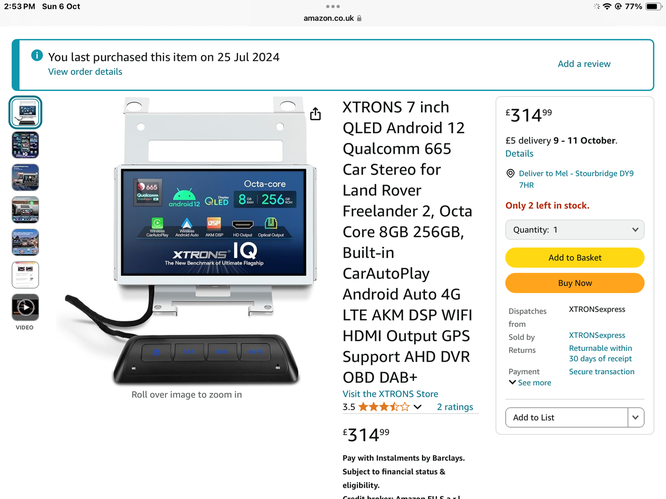The height and width of the screenshot is (499, 666).
Task: Tap the battery icon in status bar
Action: 654,6
